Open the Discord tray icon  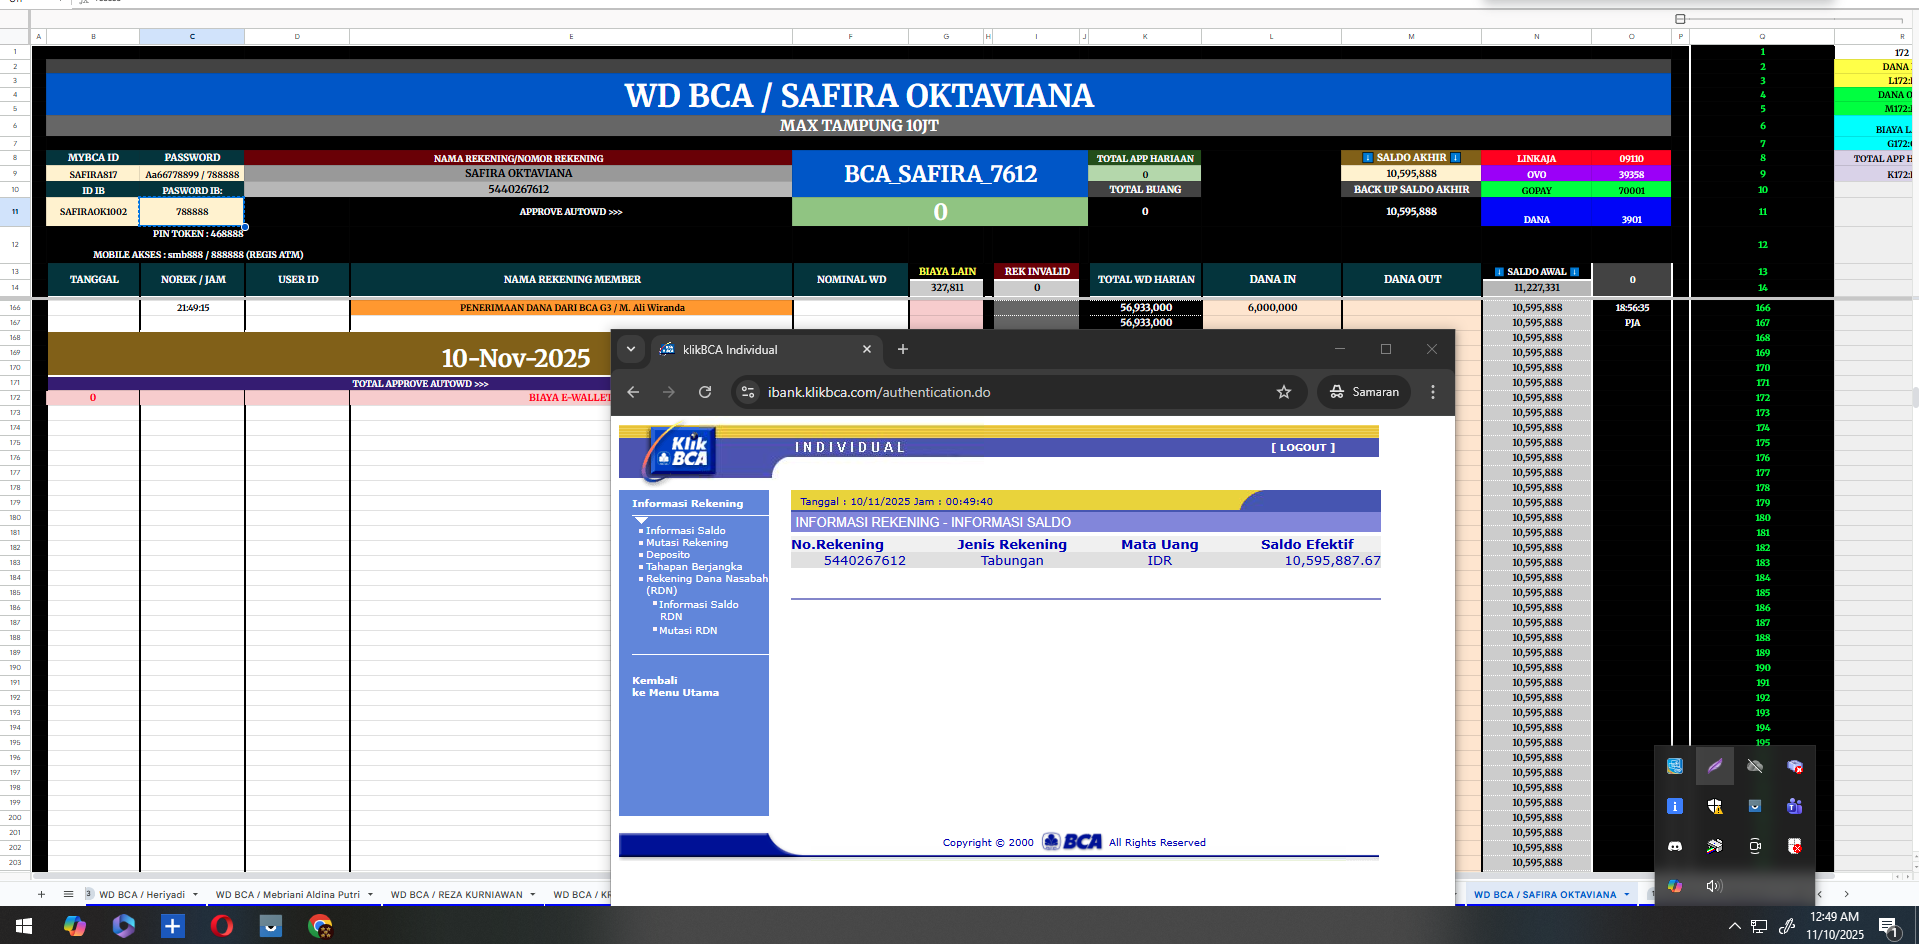1675,846
